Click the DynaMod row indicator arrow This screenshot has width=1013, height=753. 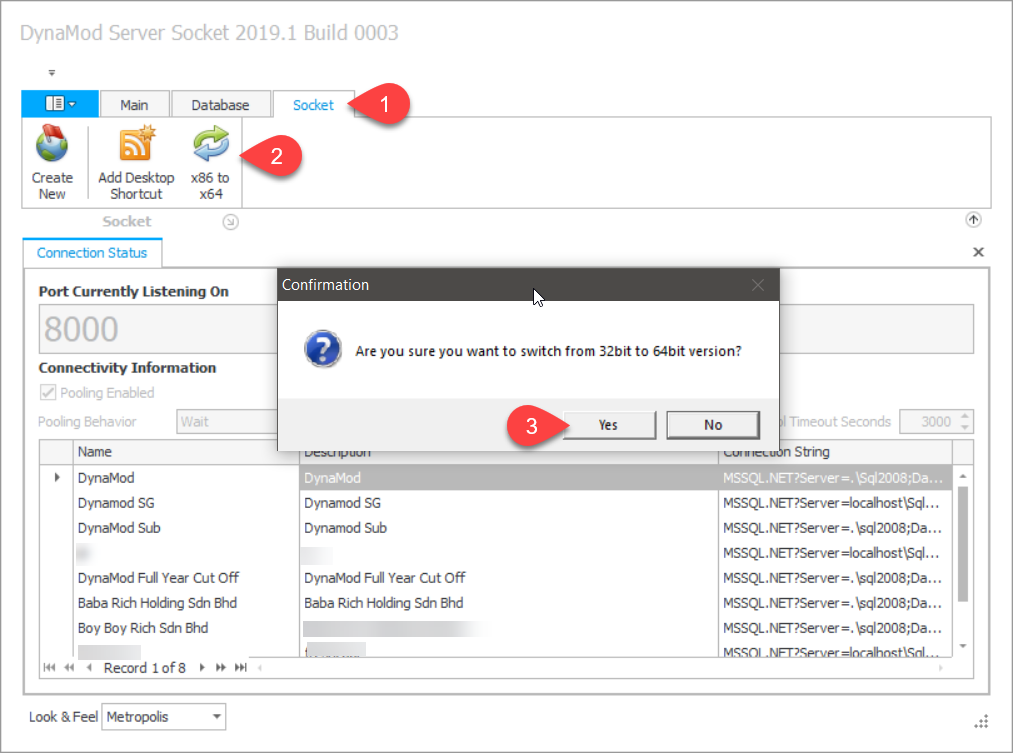click(57, 477)
